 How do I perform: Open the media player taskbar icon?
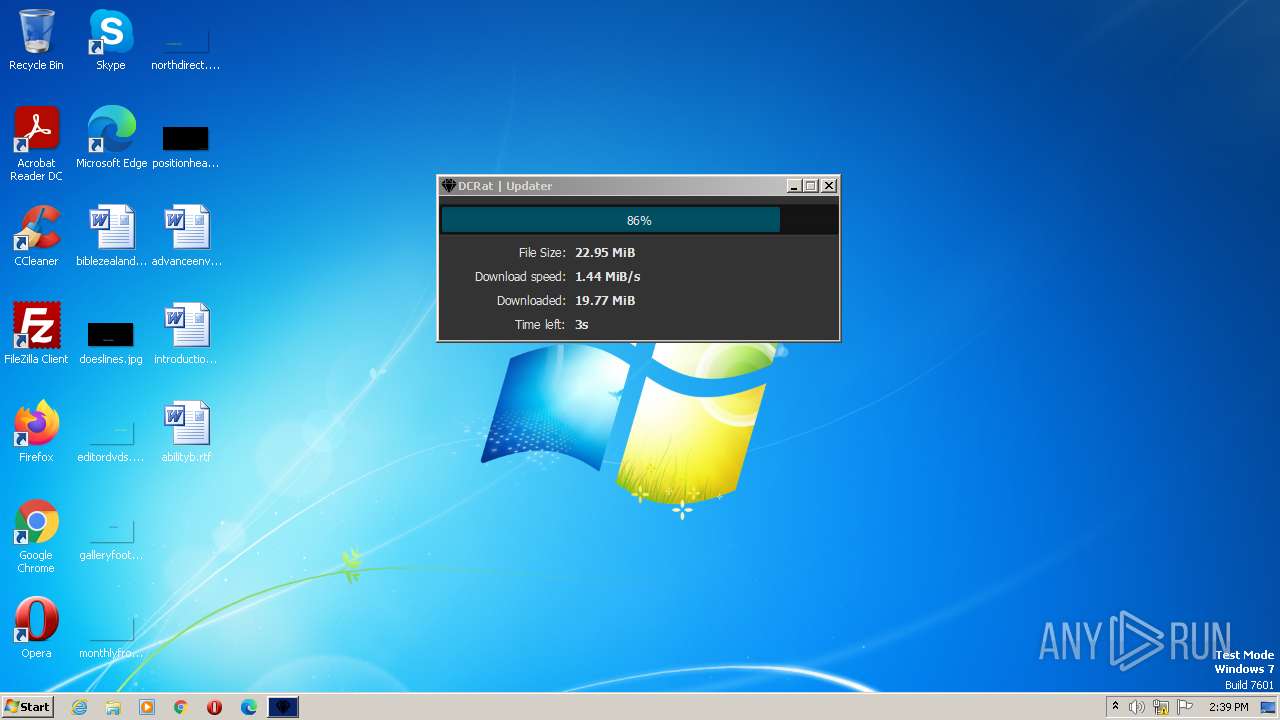click(x=147, y=707)
